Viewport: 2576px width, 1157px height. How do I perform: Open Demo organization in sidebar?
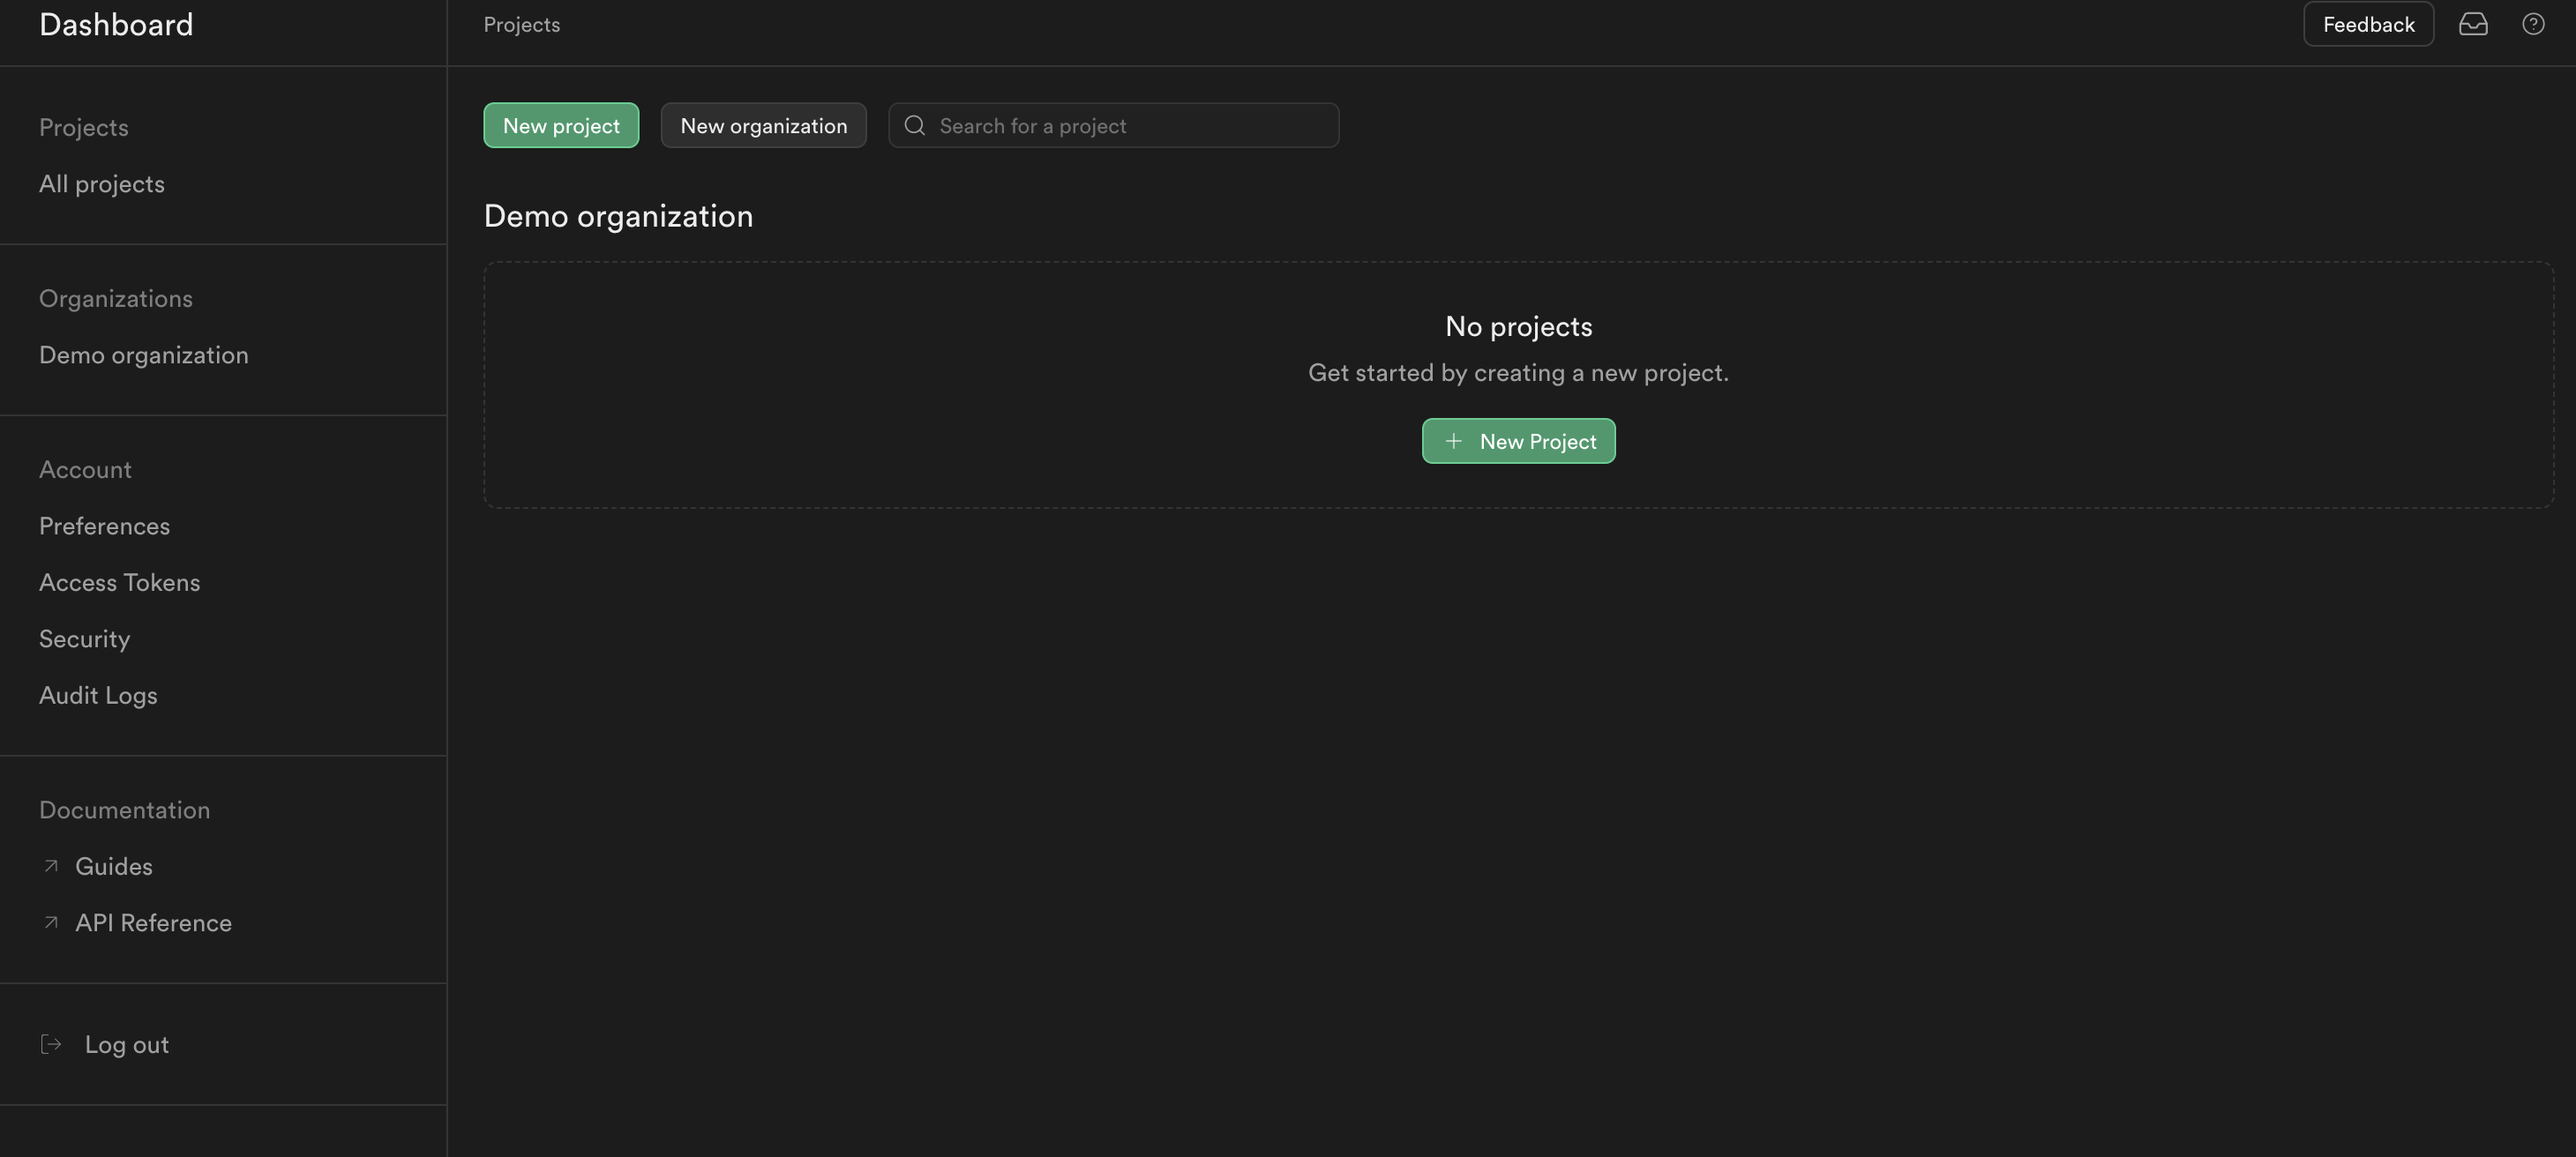pyautogui.click(x=144, y=355)
